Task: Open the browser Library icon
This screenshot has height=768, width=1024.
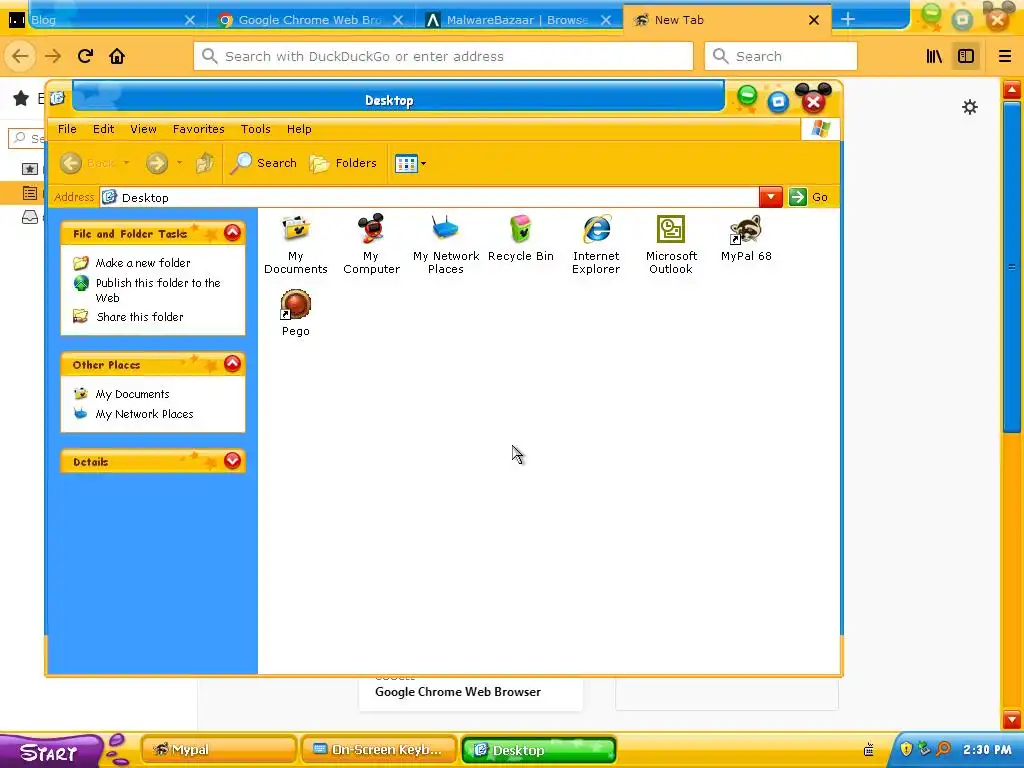Action: [x=935, y=56]
